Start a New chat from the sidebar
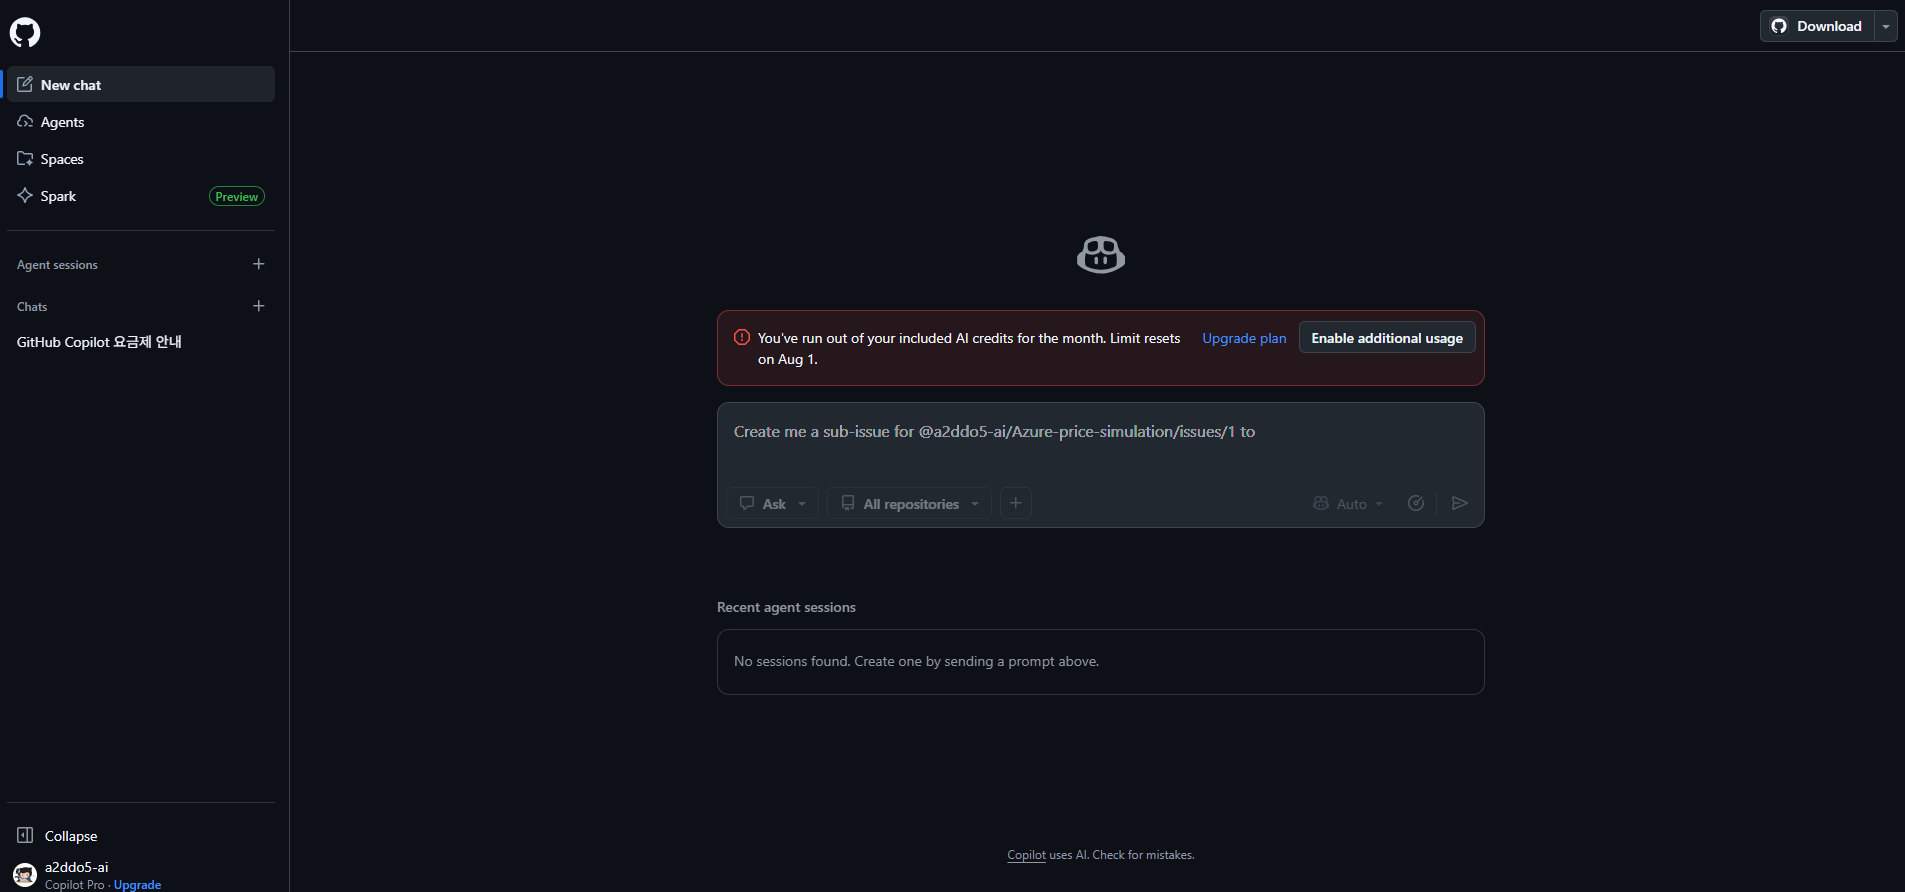 coord(141,85)
